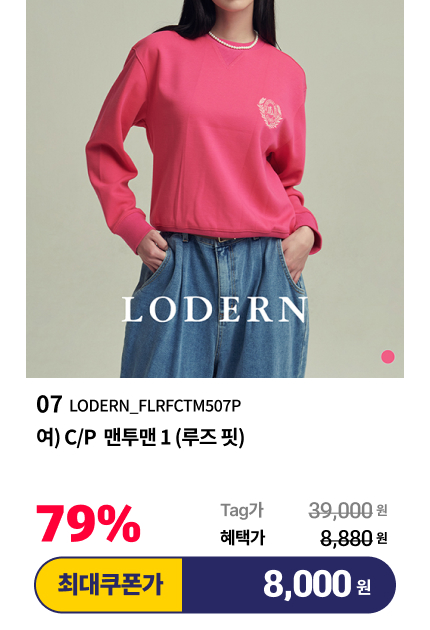430x630 pixels.
Task: Click the struck-through 39,000원 tag price
Action: 348,511
